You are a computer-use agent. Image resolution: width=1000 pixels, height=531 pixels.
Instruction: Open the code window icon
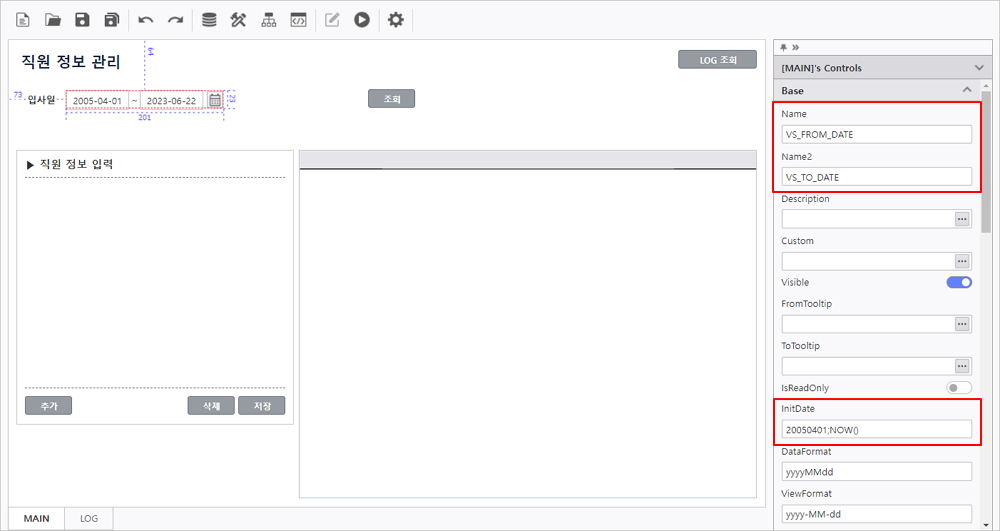pos(298,20)
